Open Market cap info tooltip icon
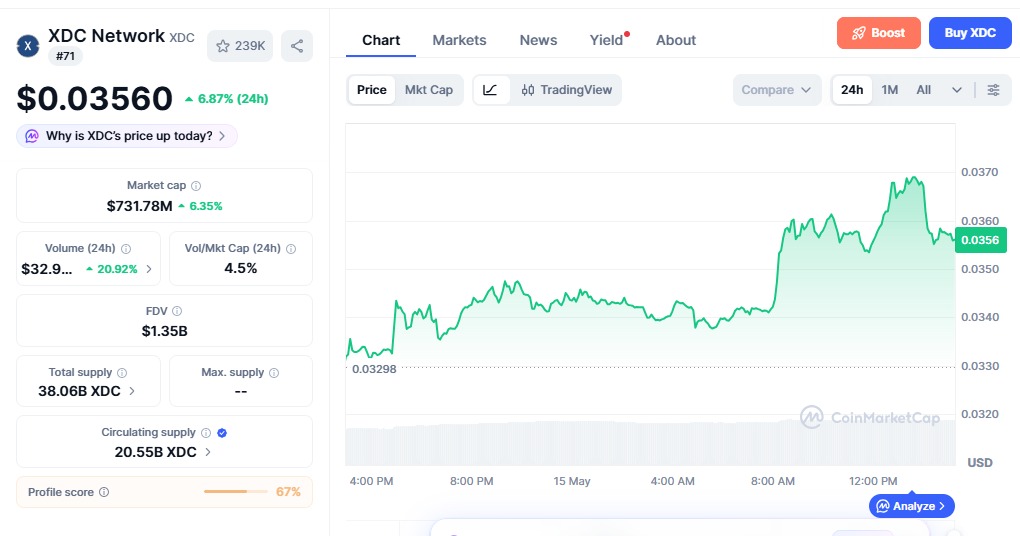1020x536 pixels. click(x=196, y=186)
